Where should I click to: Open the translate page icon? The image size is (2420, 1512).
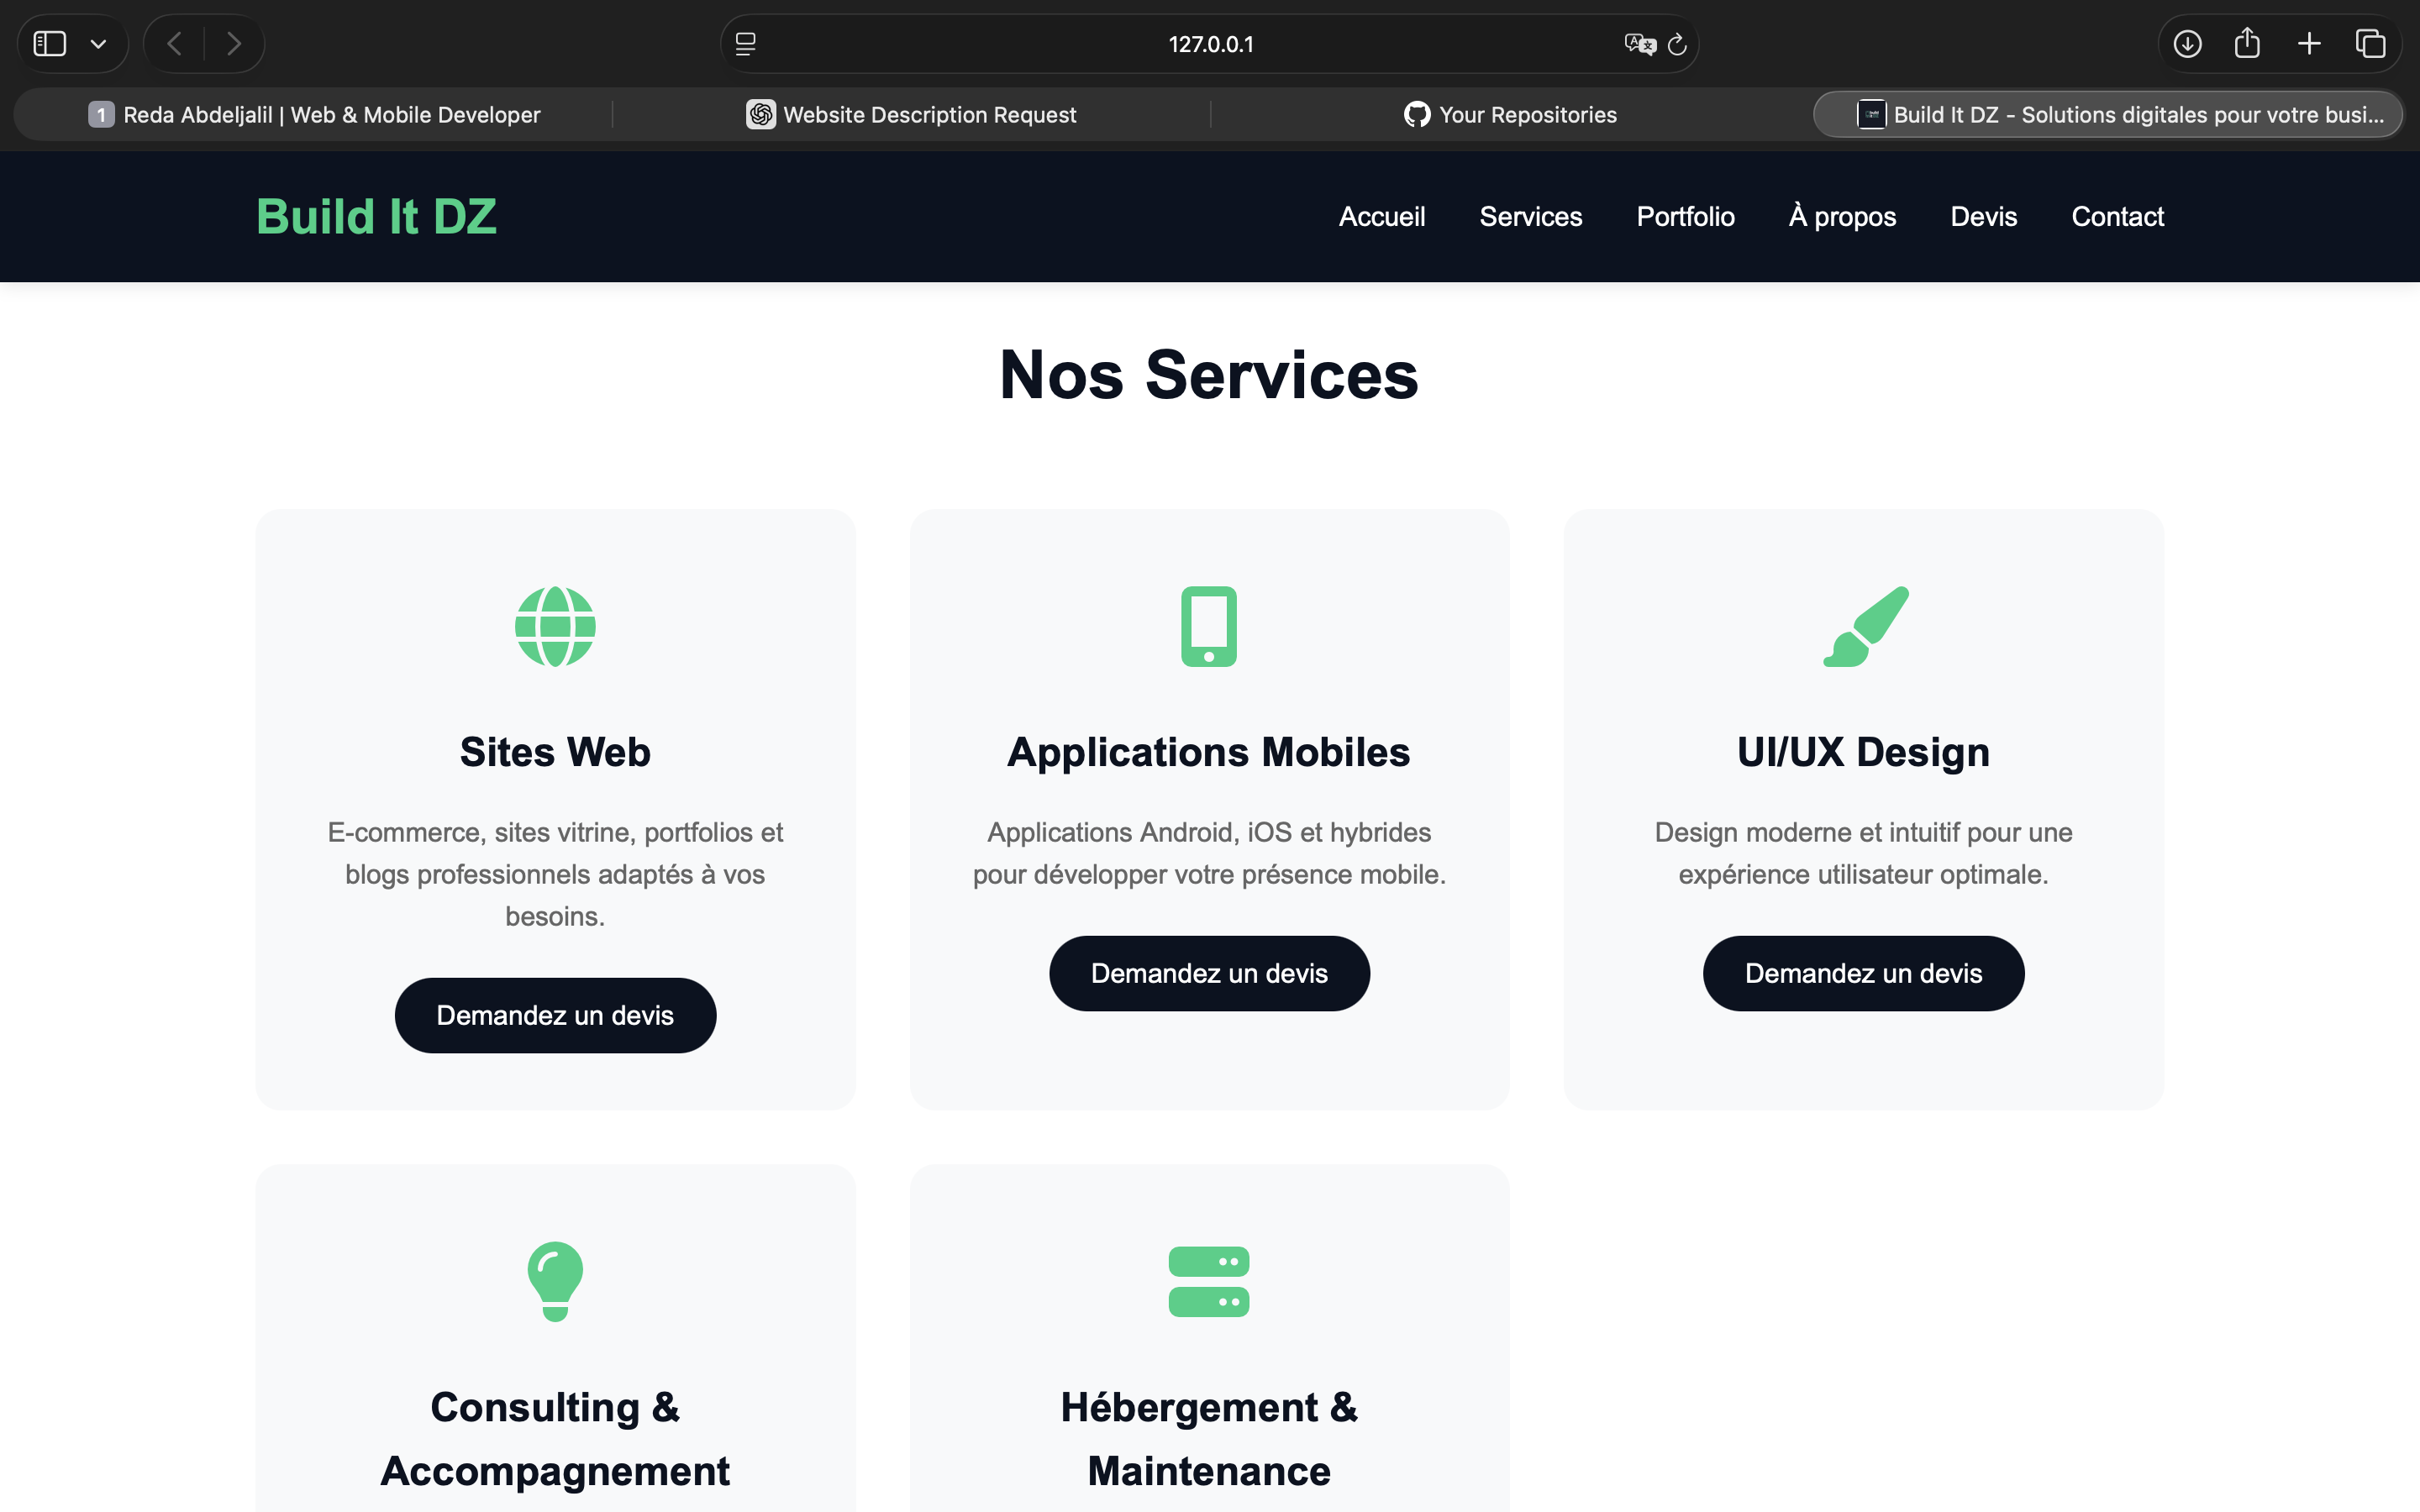coord(1640,44)
